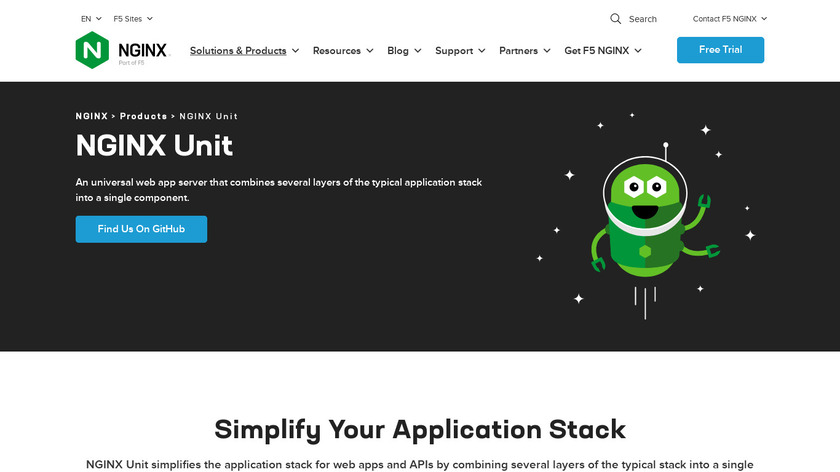The width and height of the screenshot is (840, 472).
Task: Expand the chevron beside Blog
Action: pyautogui.click(x=418, y=51)
